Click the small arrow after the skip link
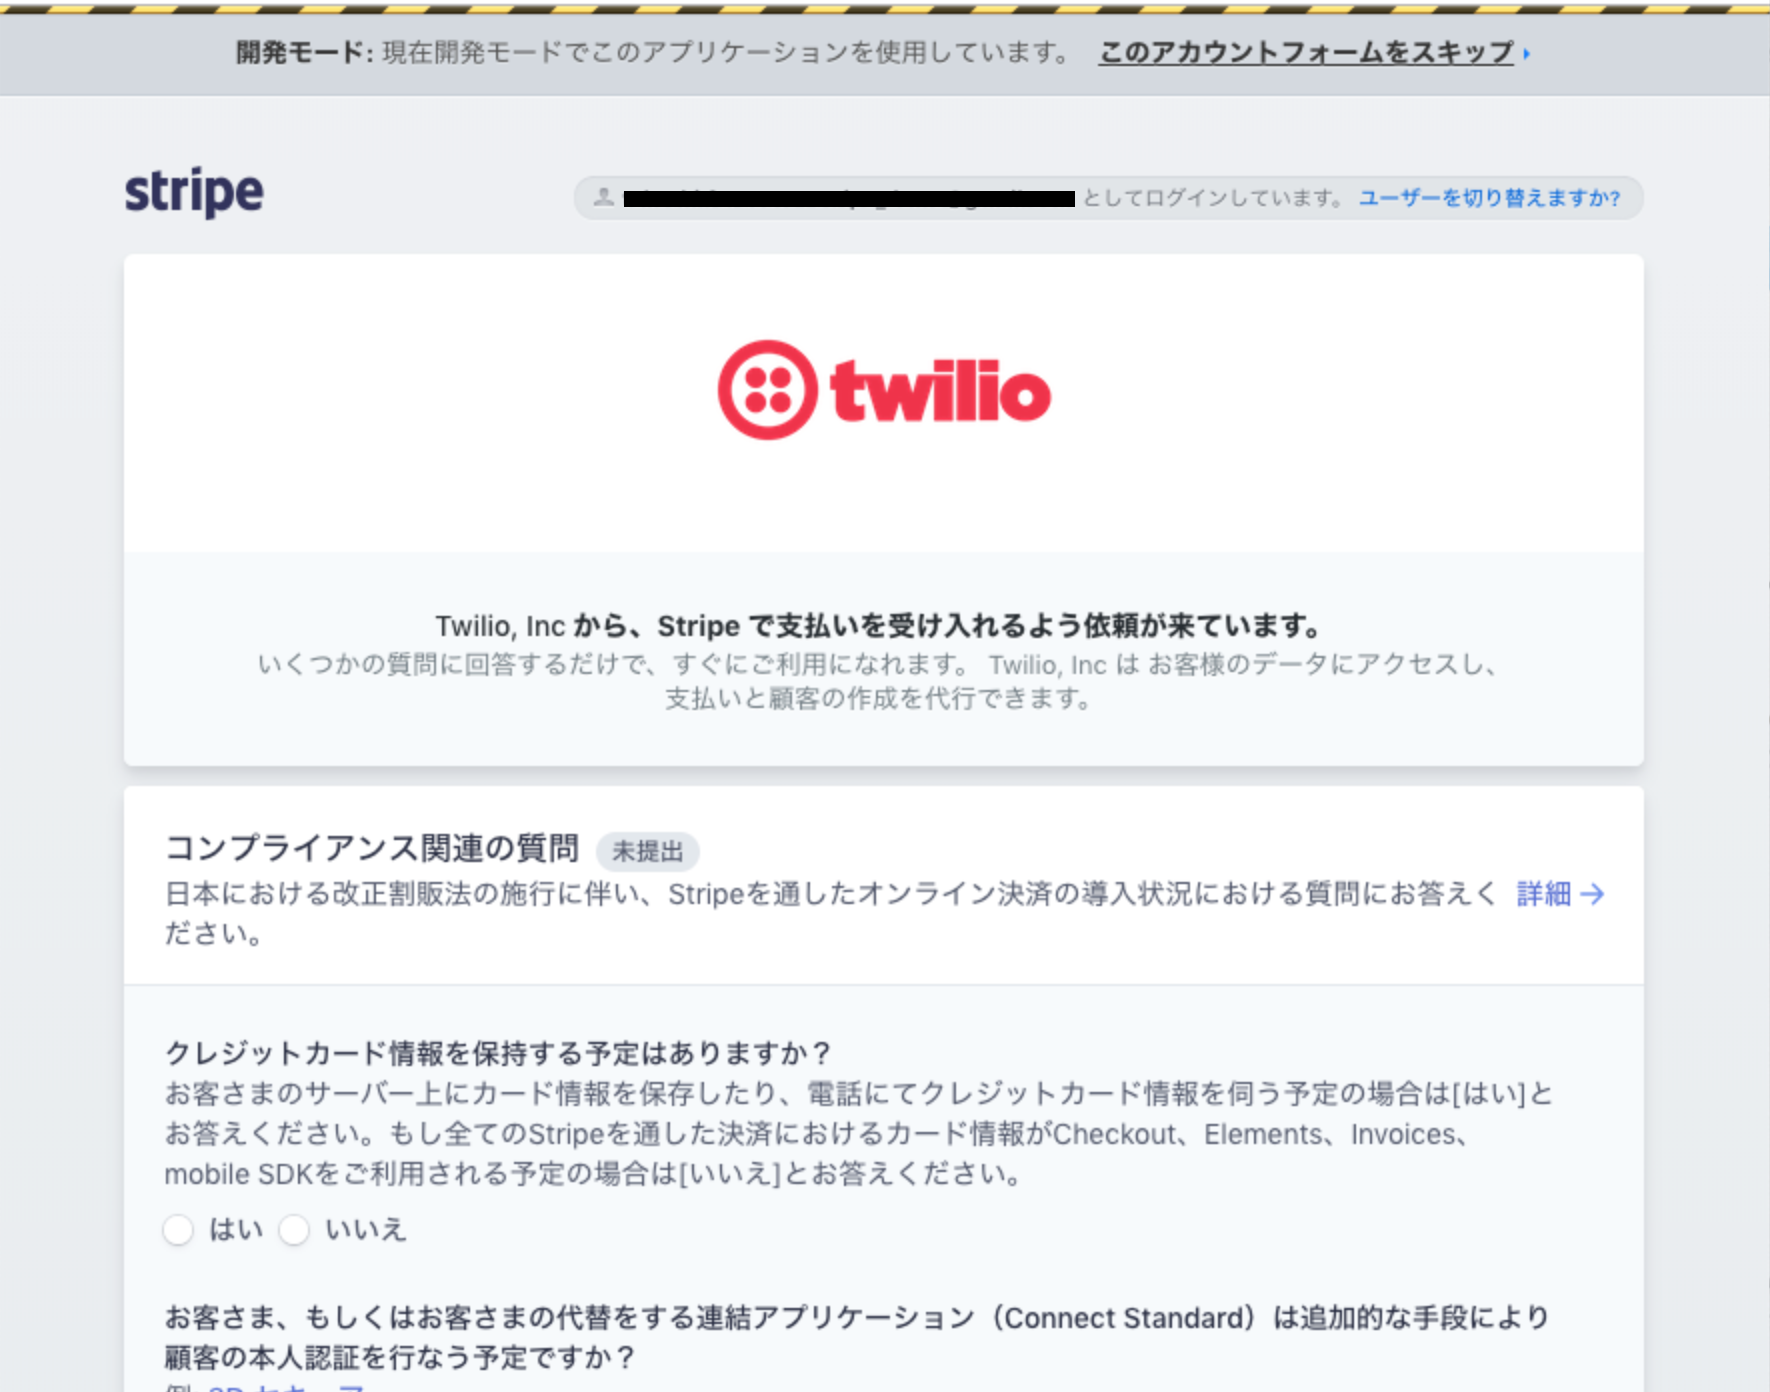The height and width of the screenshot is (1392, 1770). (1526, 54)
